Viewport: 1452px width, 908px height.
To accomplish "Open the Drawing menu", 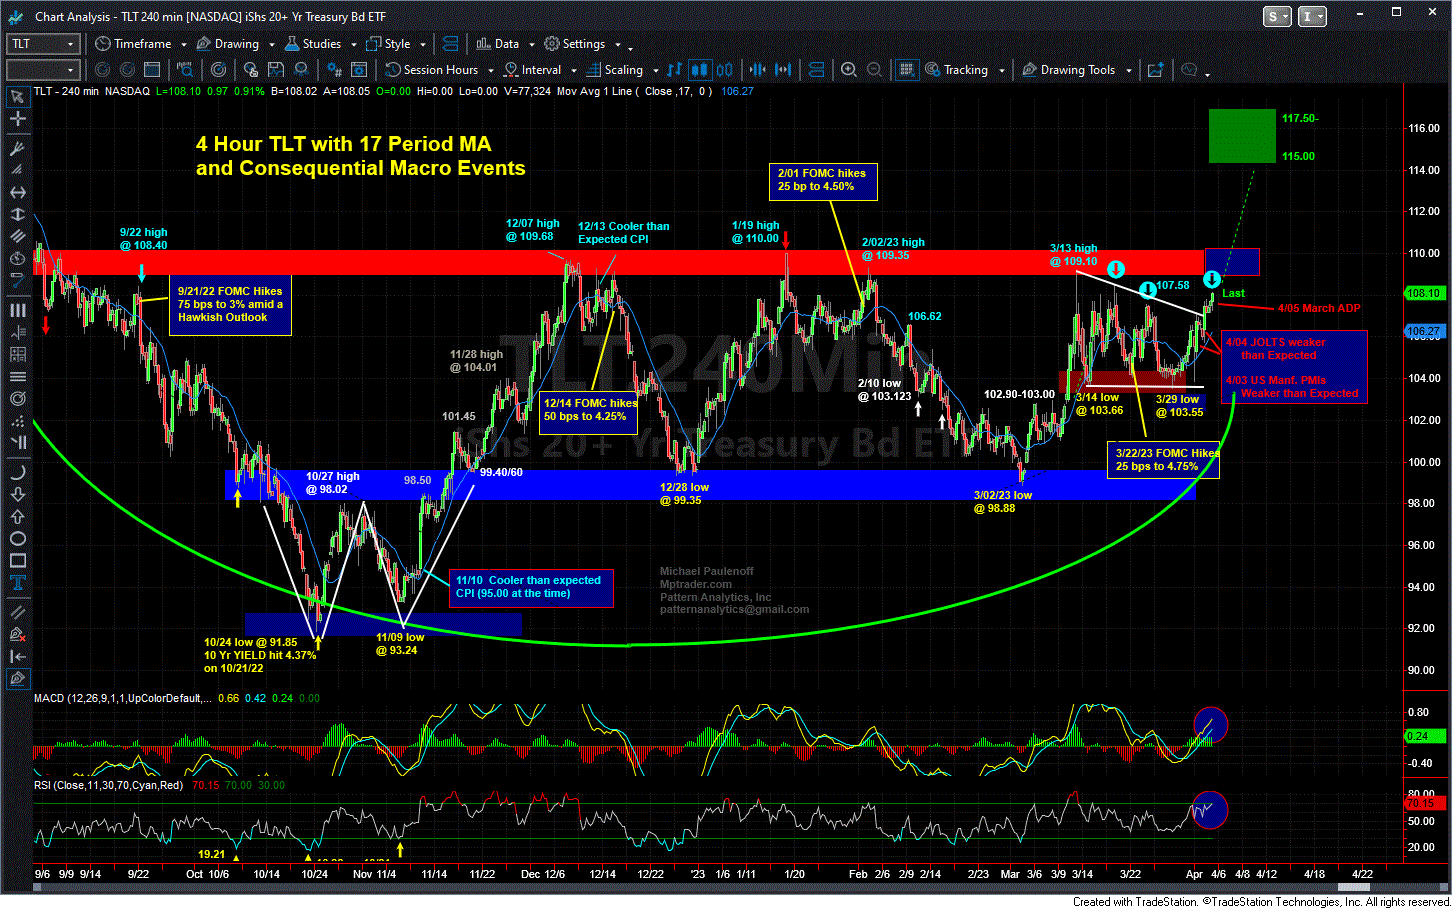I will tap(228, 44).
